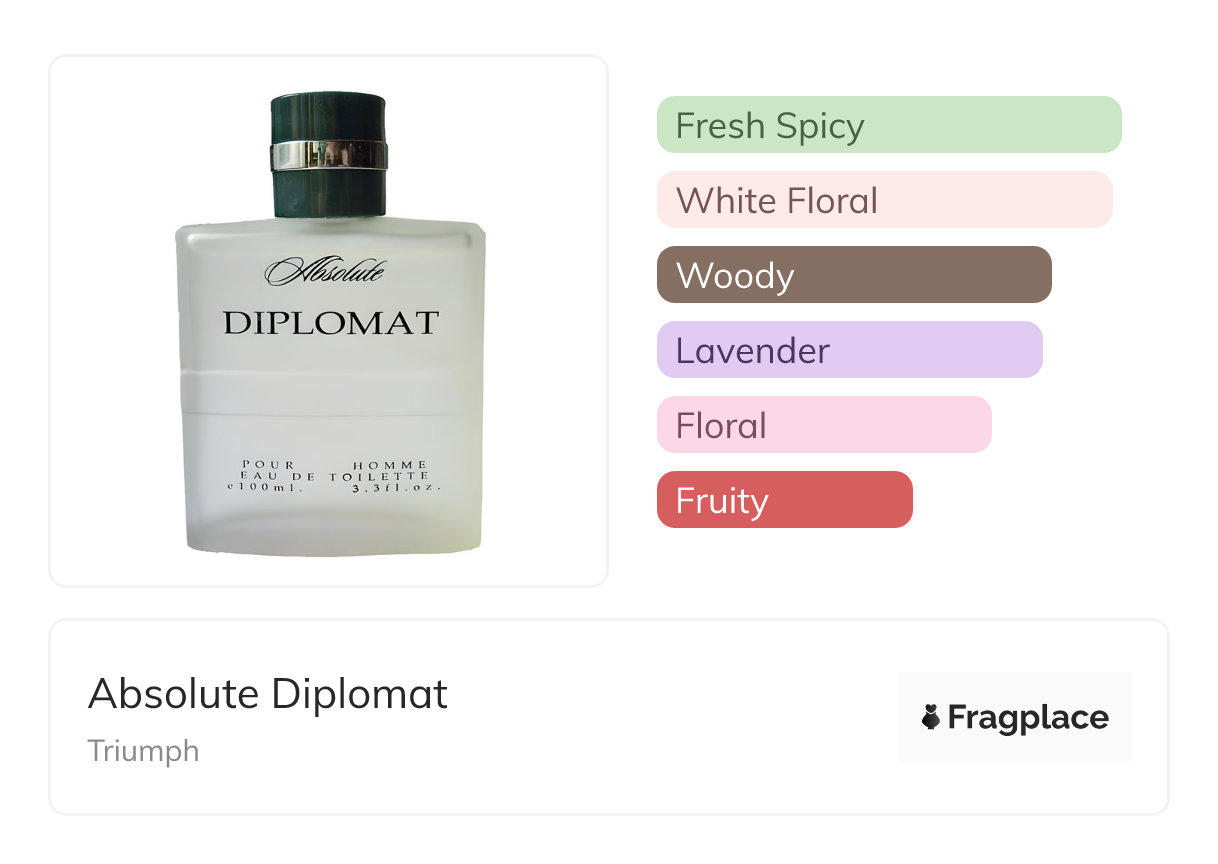The height and width of the screenshot is (864, 1218).
Task: Click the Absolute Diplomat bottle image
Action: [330, 323]
